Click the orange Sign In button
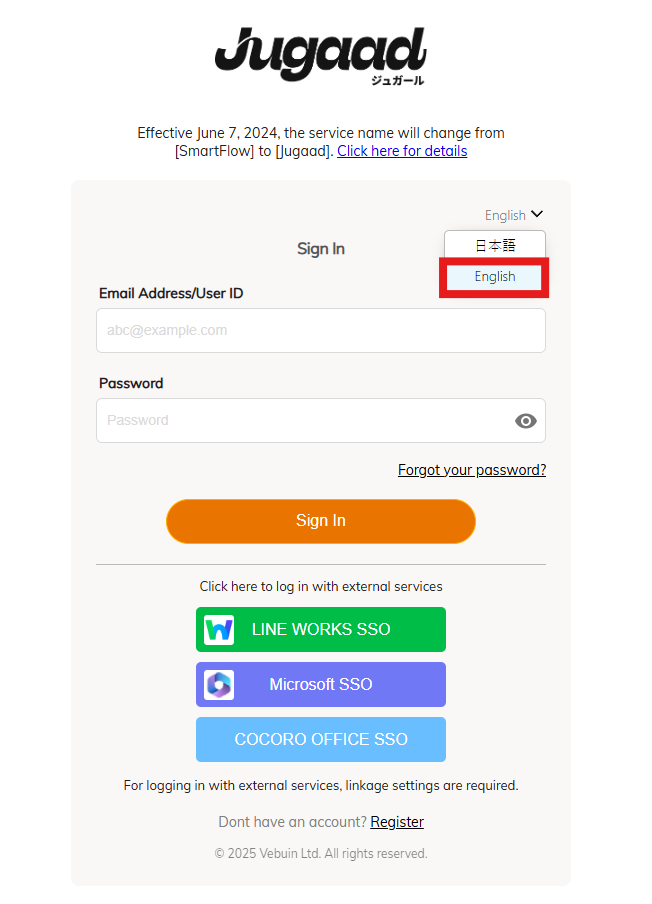The image size is (652, 904). (321, 521)
